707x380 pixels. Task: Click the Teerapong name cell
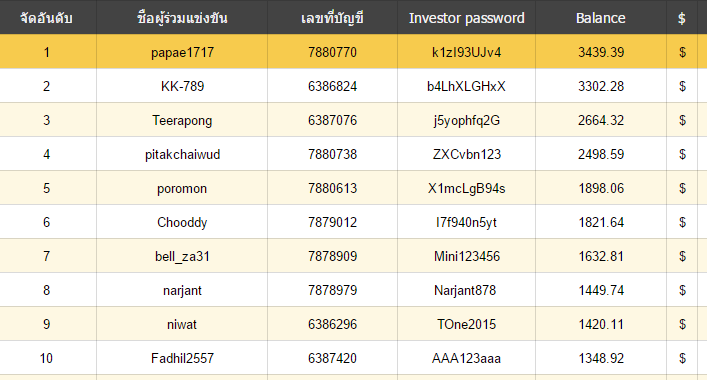182,120
